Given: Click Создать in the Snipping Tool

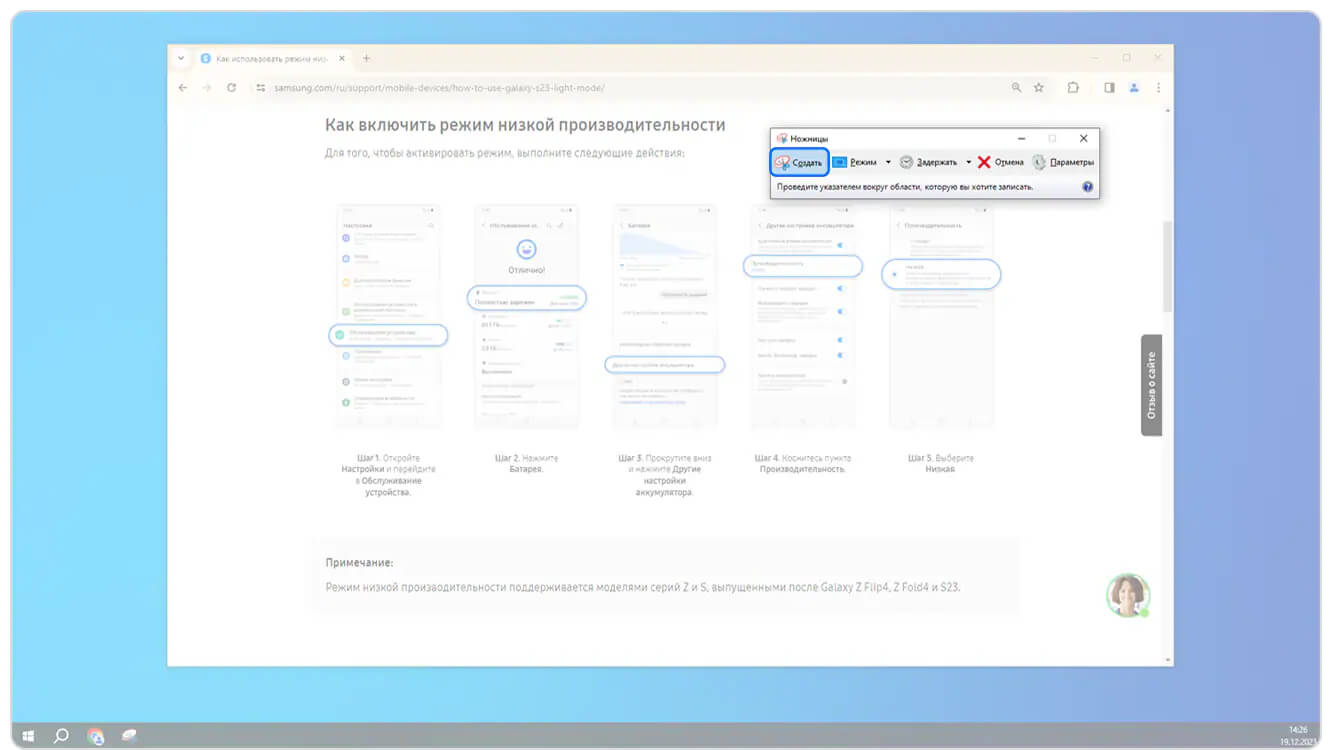Looking at the screenshot, I should (x=799, y=162).
